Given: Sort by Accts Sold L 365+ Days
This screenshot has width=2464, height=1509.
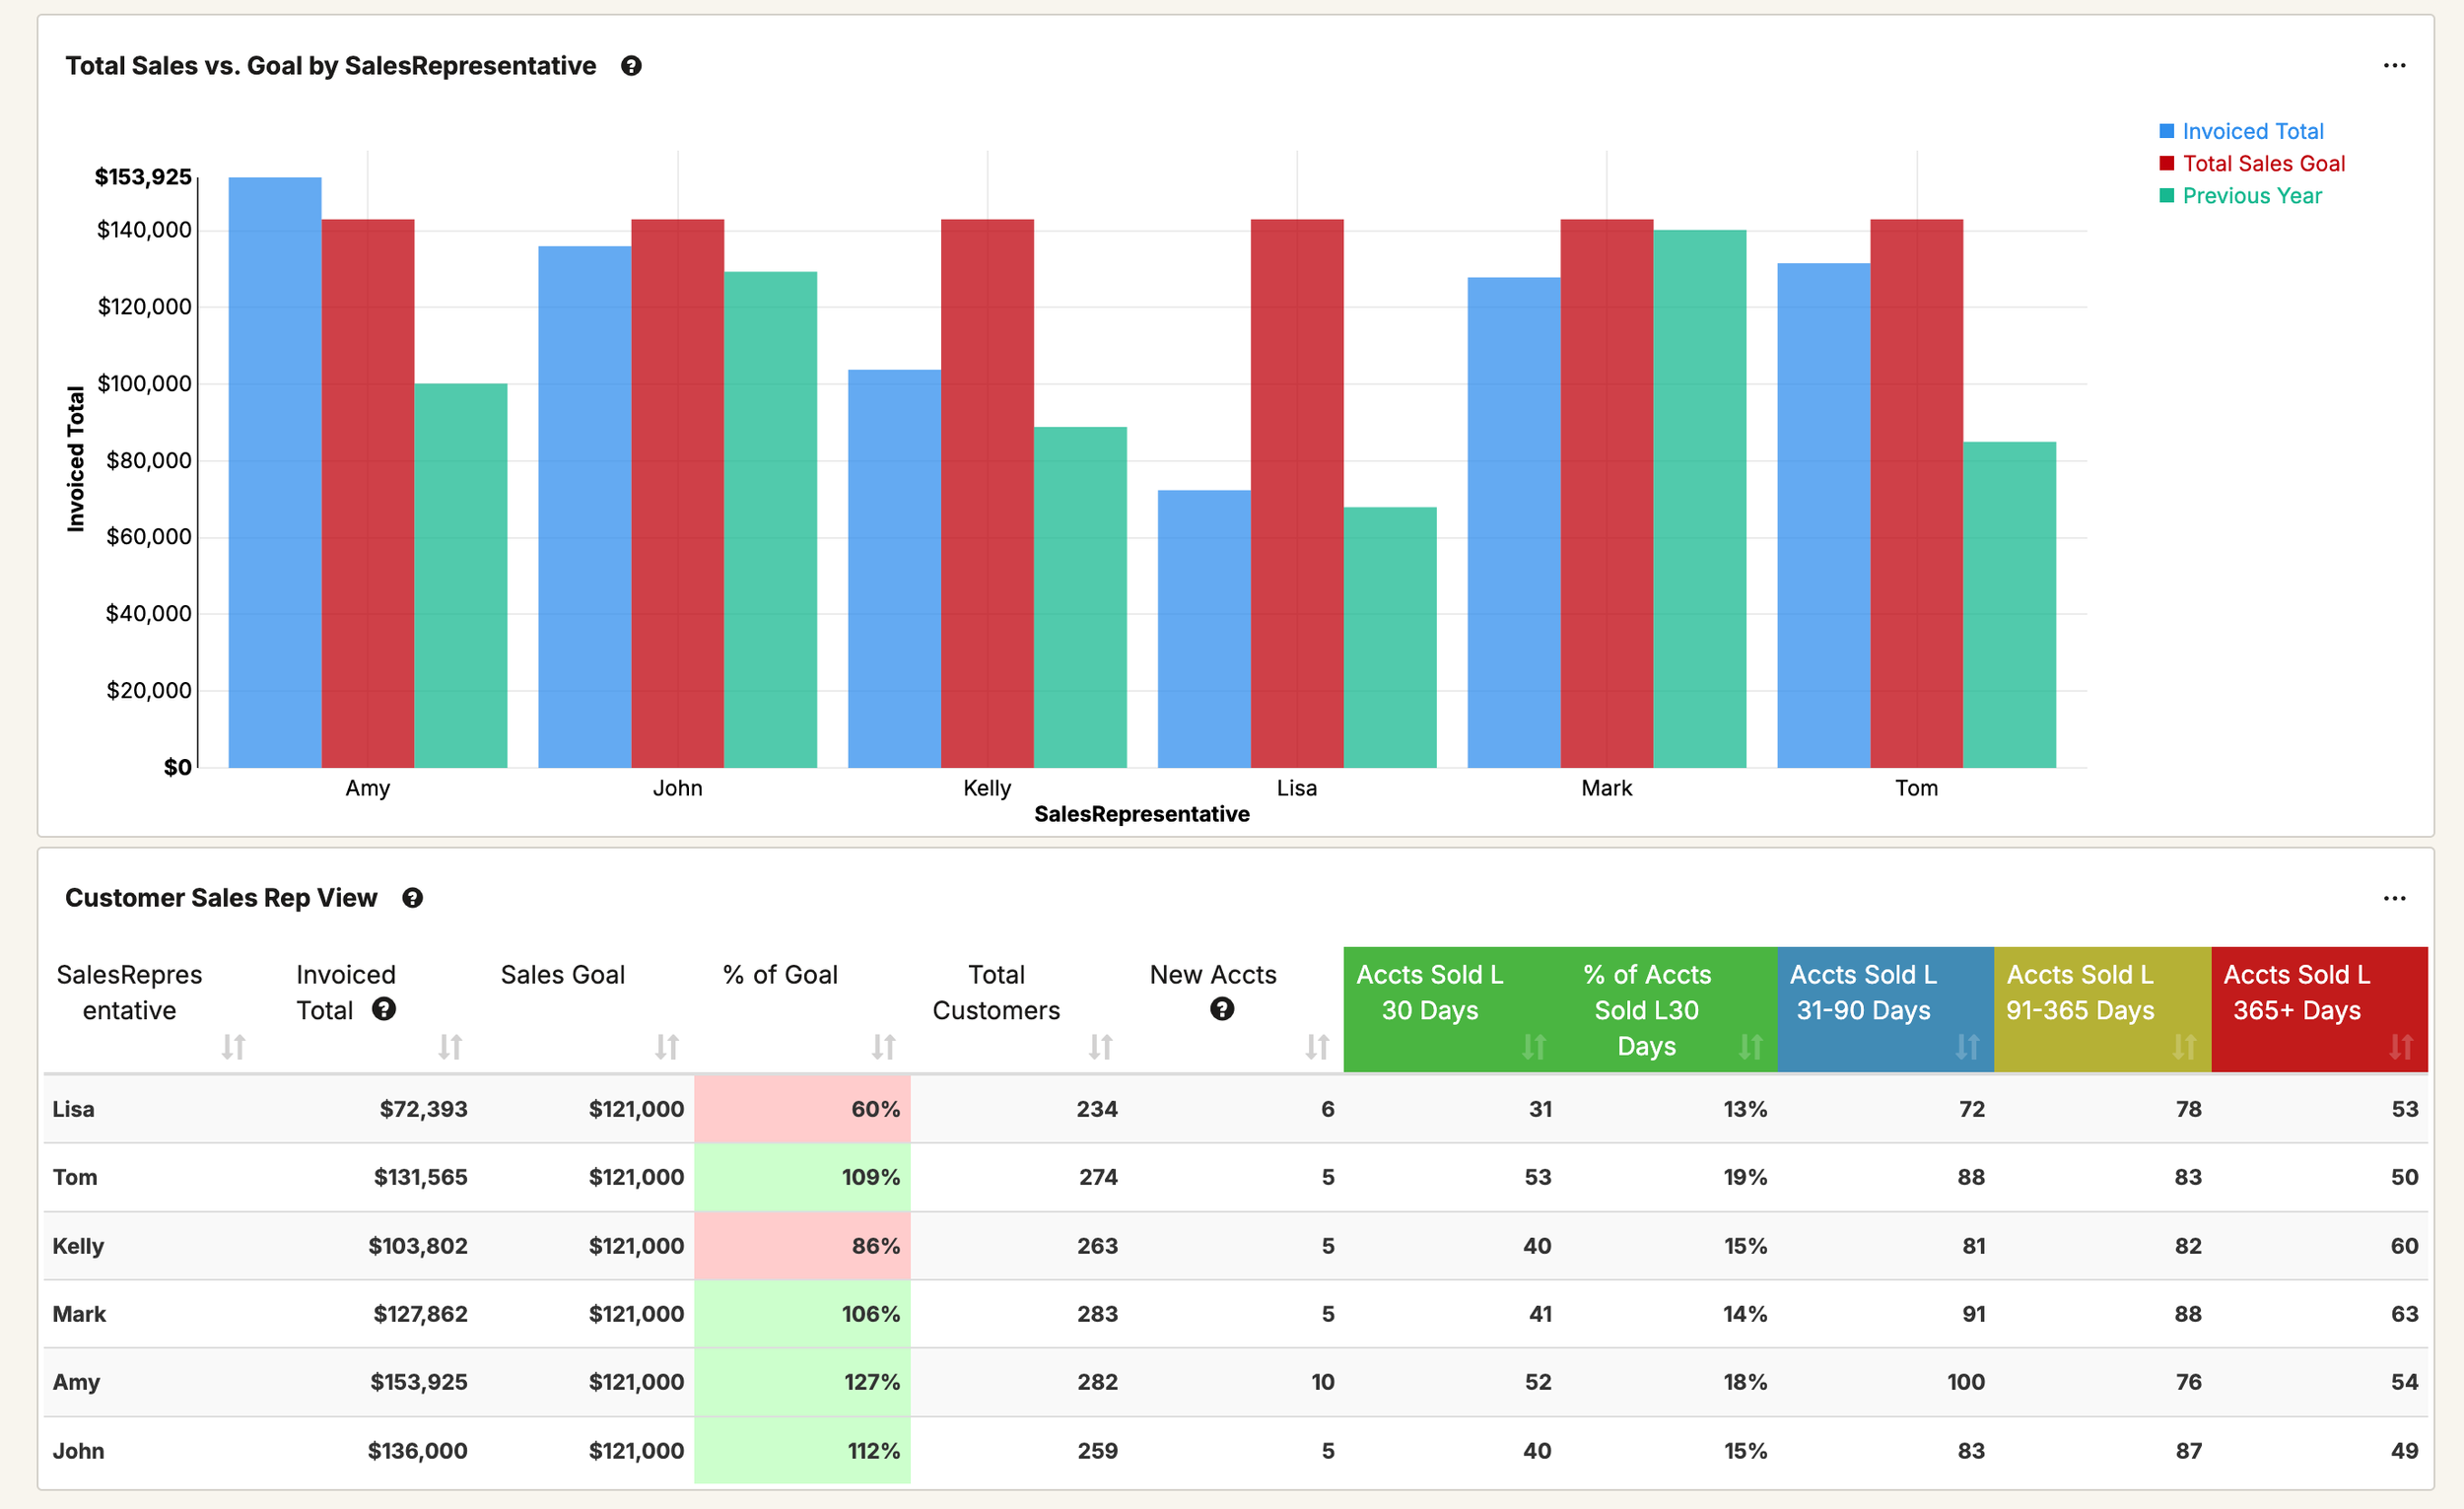Looking at the screenshot, I should click(2400, 1047).
